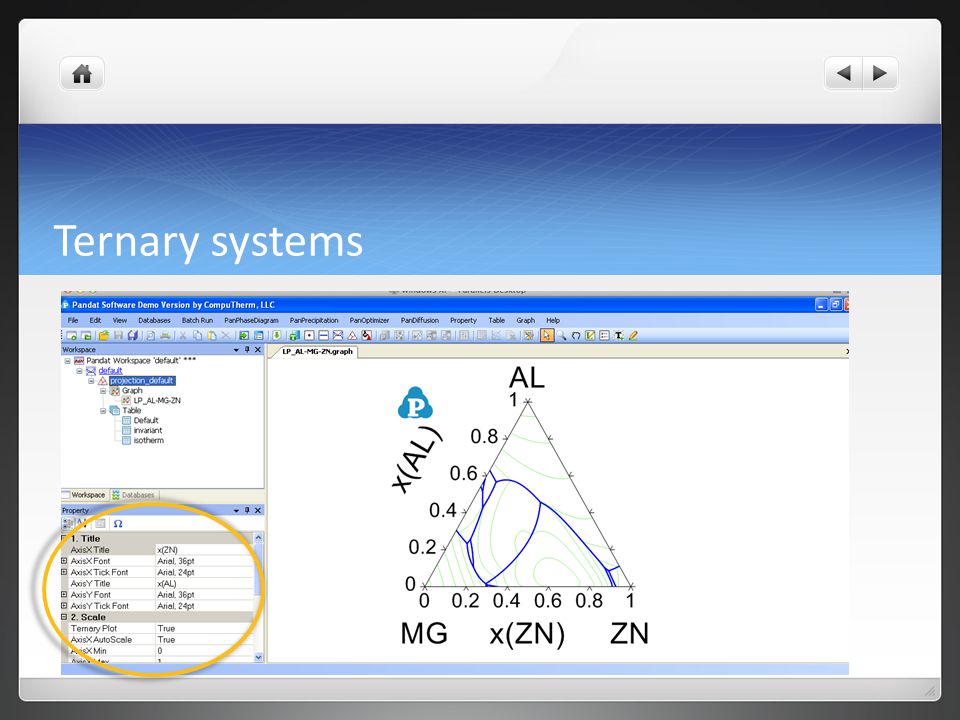960x720 pixels.
Task: Open the Batch Run menu
Action: 197,320
